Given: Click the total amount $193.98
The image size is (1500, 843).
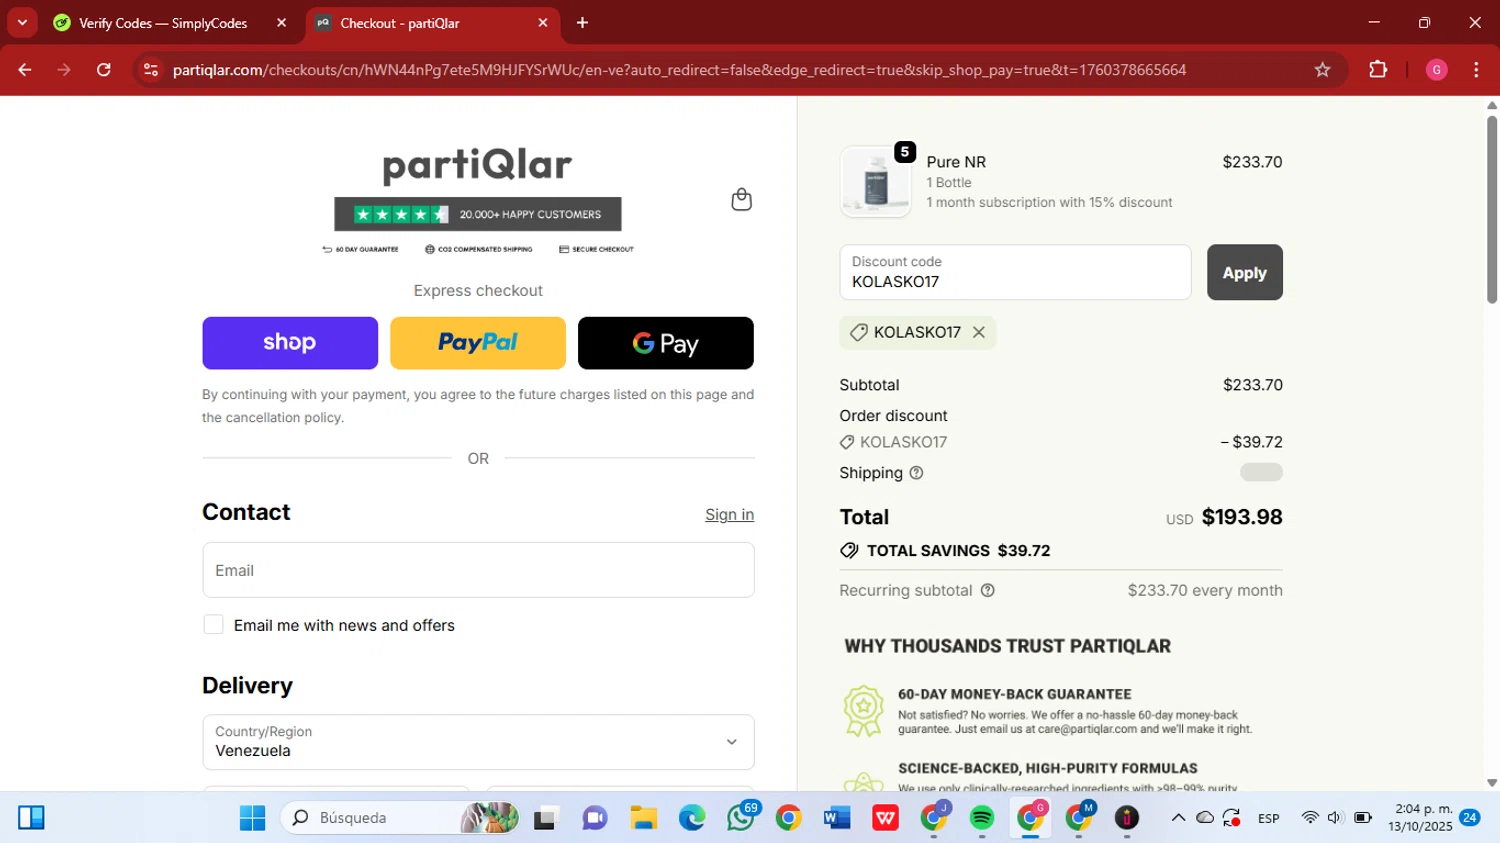Looking at the screenshot, I should pos(1242,517).
